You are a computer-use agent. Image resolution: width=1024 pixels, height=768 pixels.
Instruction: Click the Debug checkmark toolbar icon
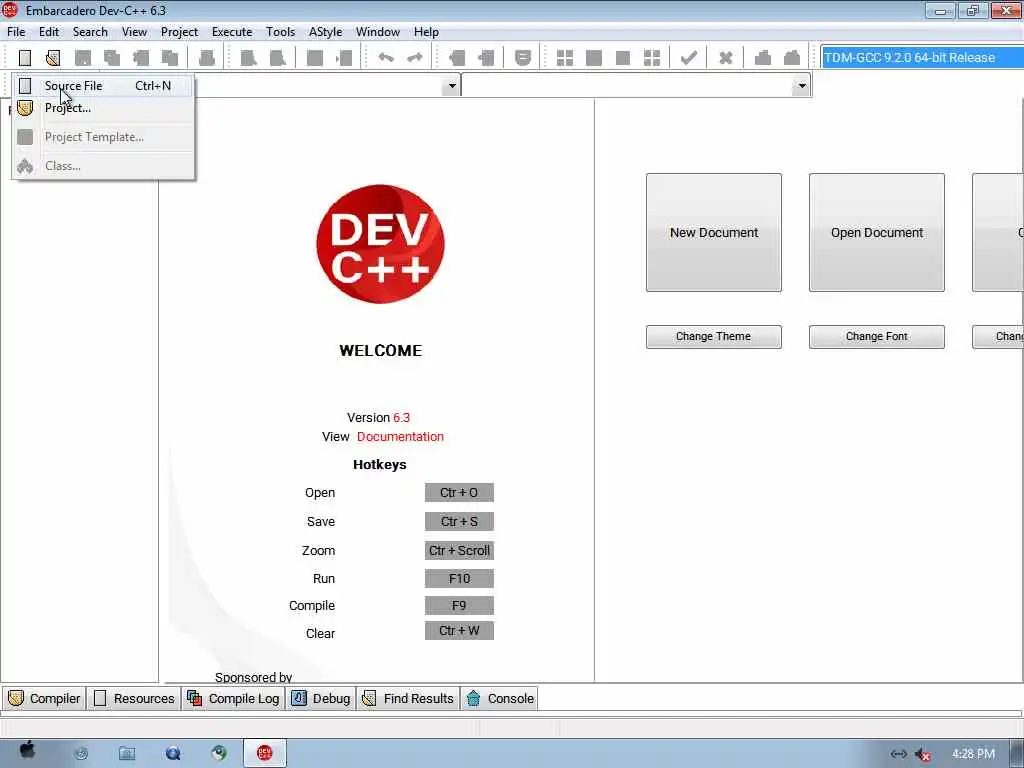(x=688, y=57)
